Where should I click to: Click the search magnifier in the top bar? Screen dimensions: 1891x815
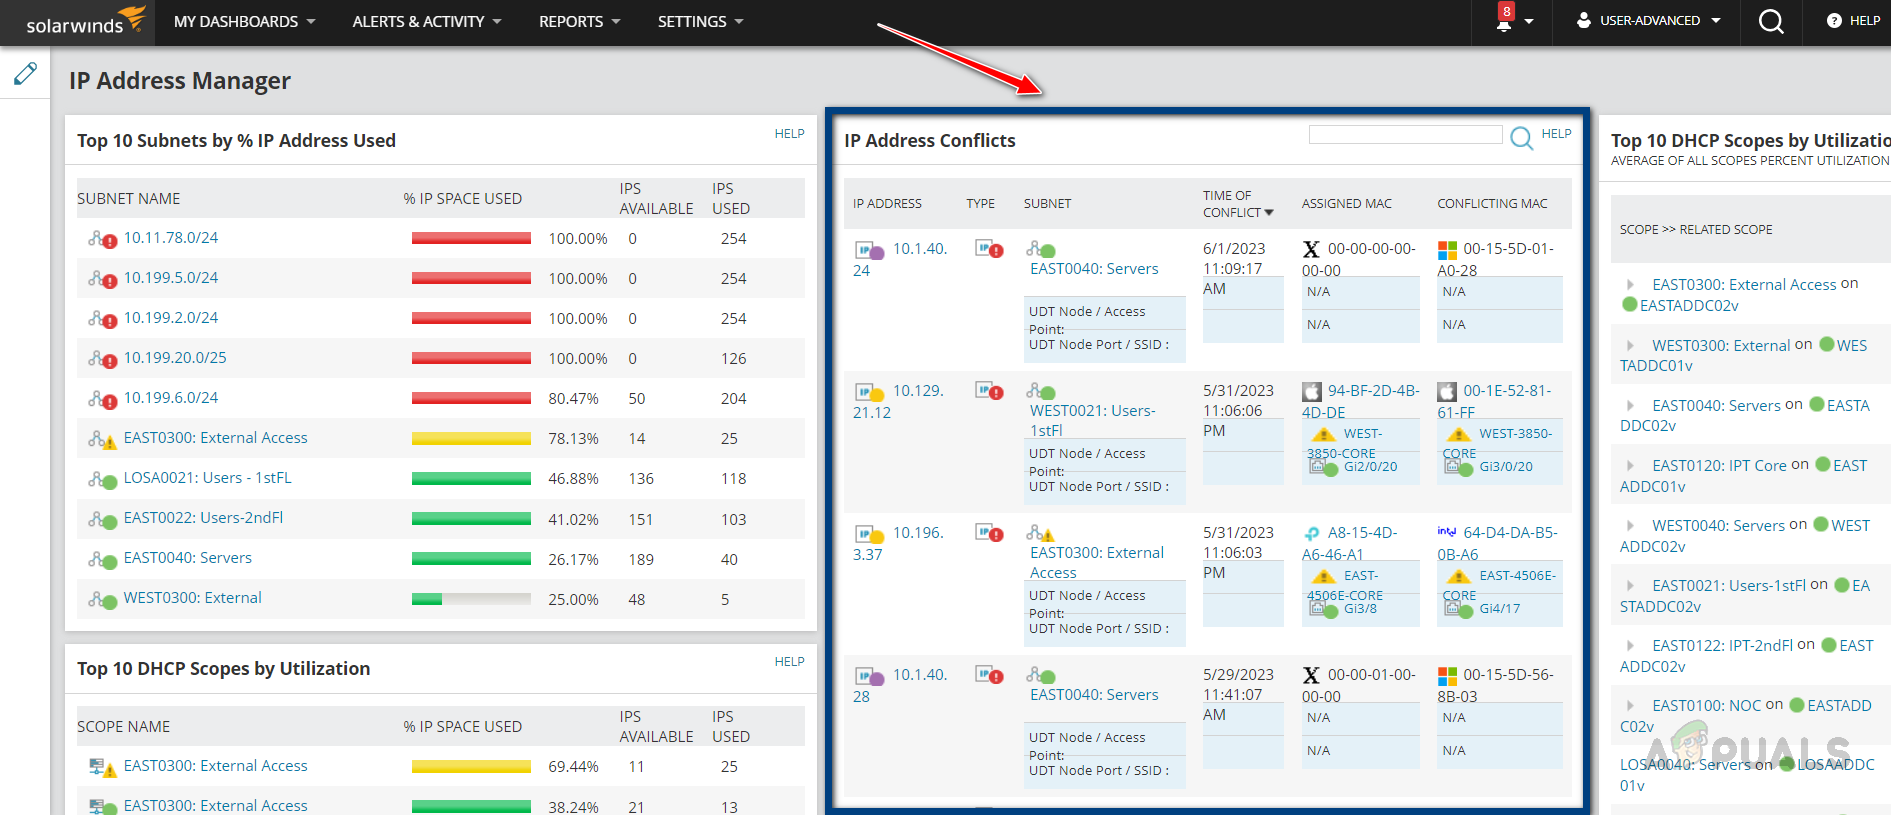[x=1771, y=21]
